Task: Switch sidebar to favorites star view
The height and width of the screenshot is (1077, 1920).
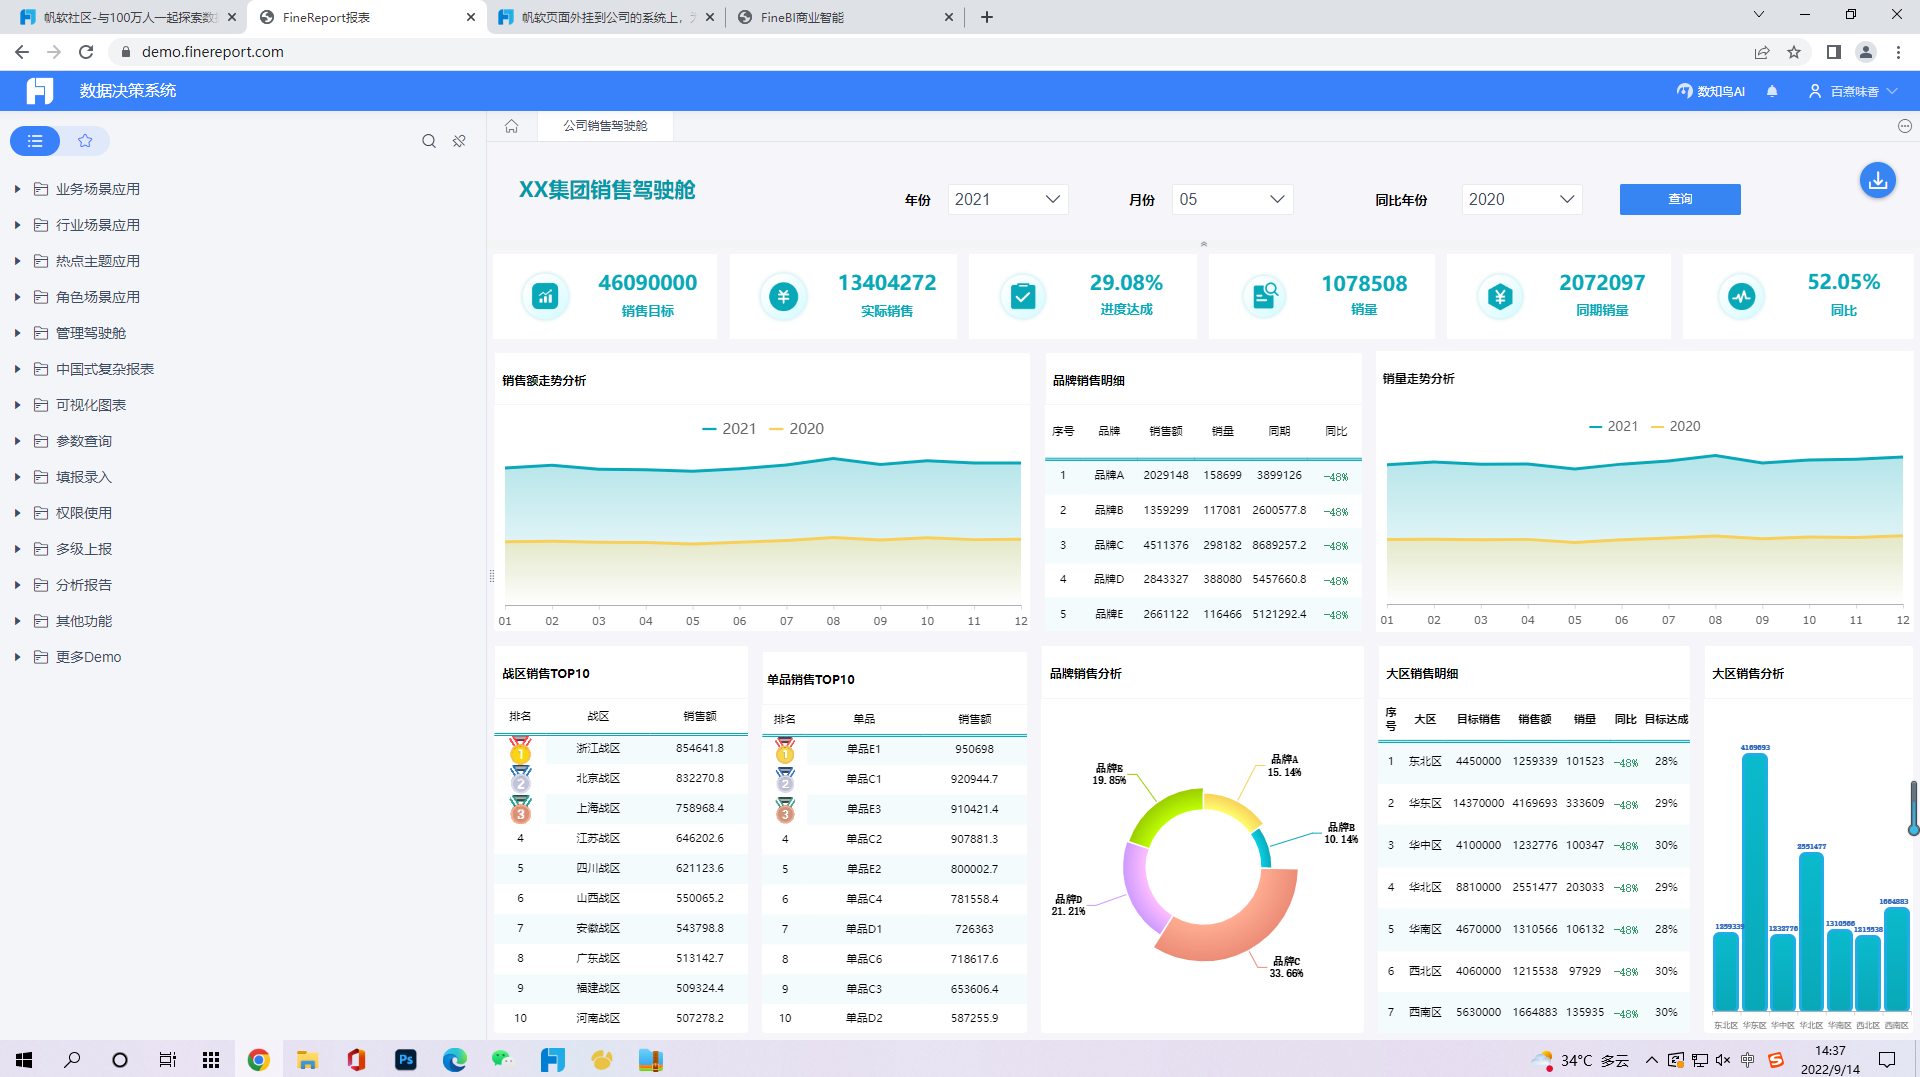Action: pyautogui.click(x=85, y=141)
